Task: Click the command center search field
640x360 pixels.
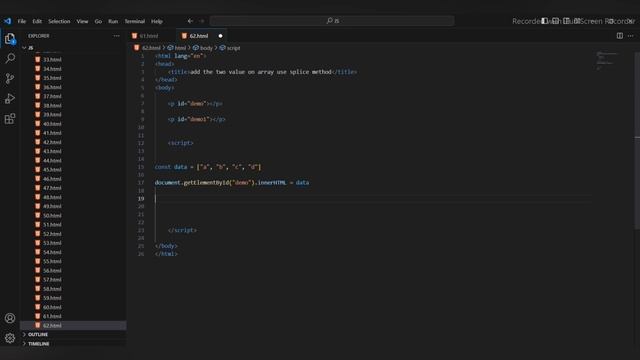Action: pos(332,21)
